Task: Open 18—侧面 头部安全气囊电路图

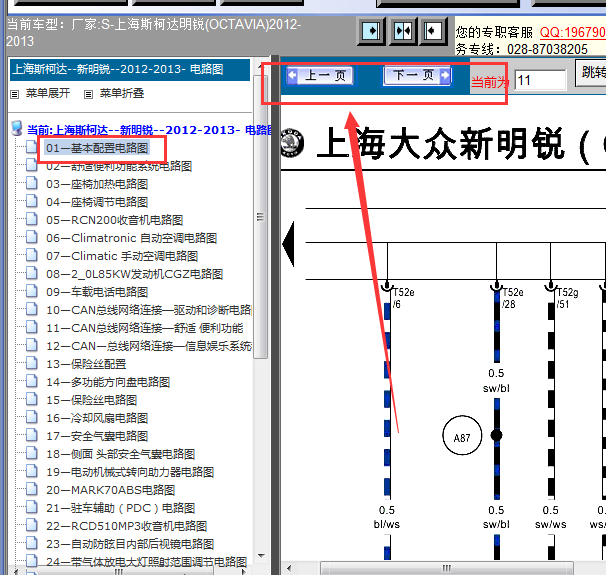Action: pos(121,454)
